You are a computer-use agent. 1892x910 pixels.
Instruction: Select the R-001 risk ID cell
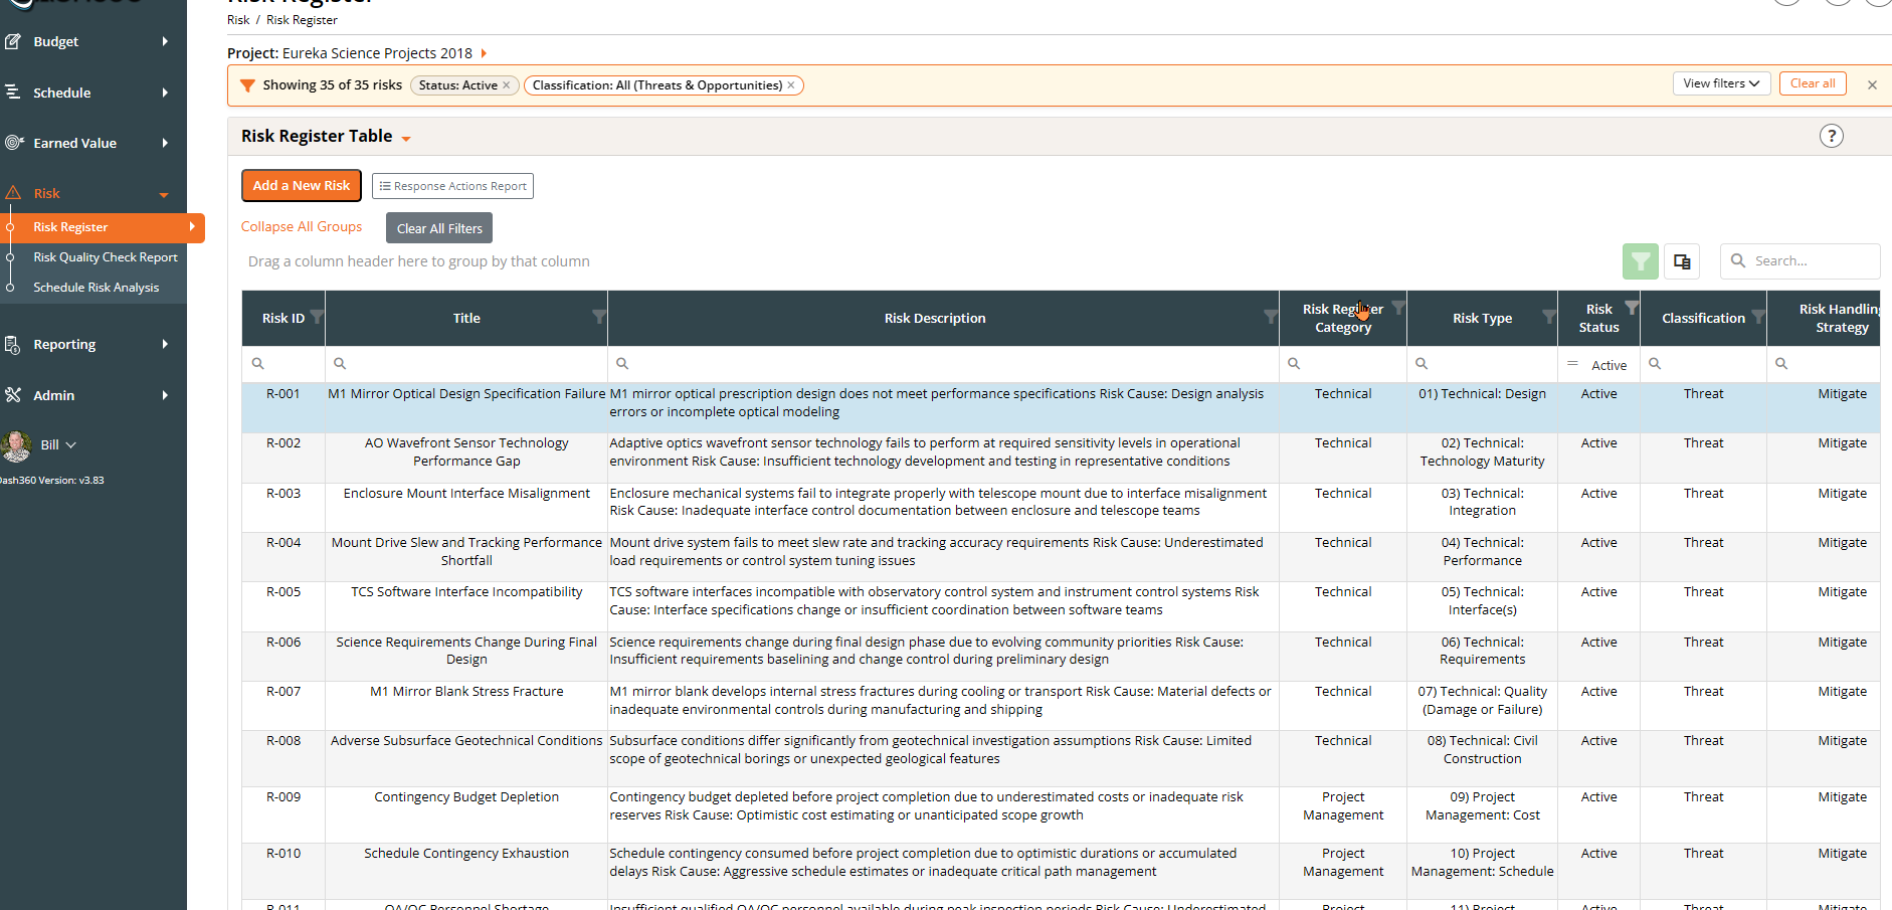pos(284,395)
